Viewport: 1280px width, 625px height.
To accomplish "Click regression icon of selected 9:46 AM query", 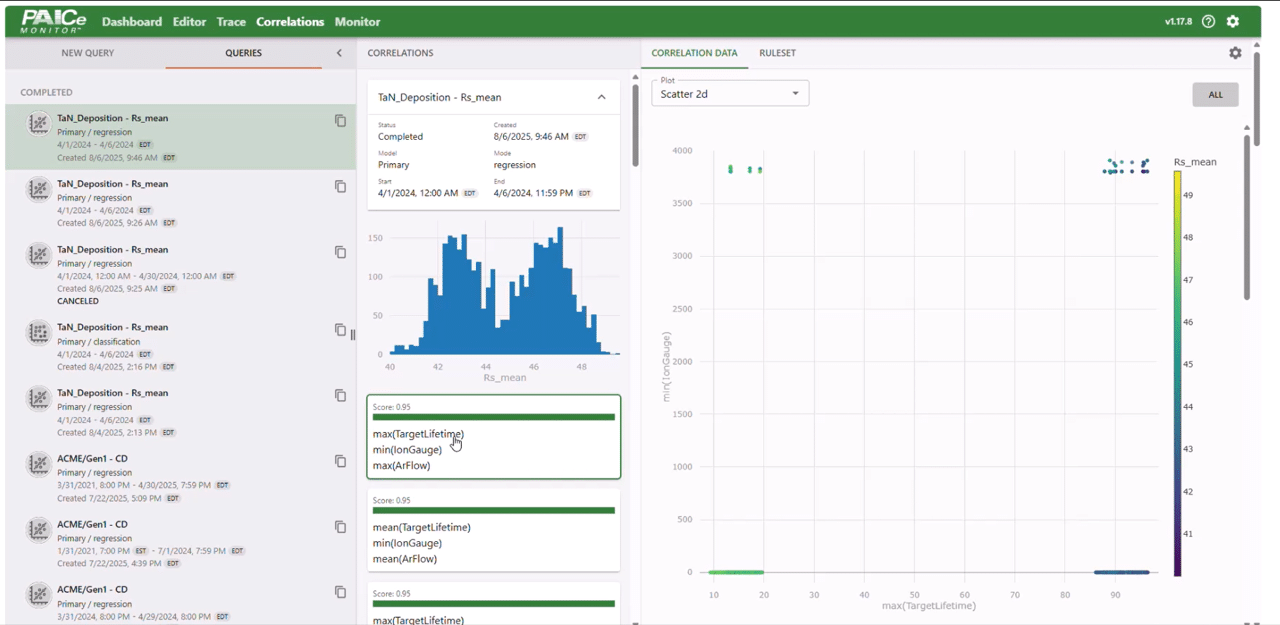I will (x=39, y=125).
